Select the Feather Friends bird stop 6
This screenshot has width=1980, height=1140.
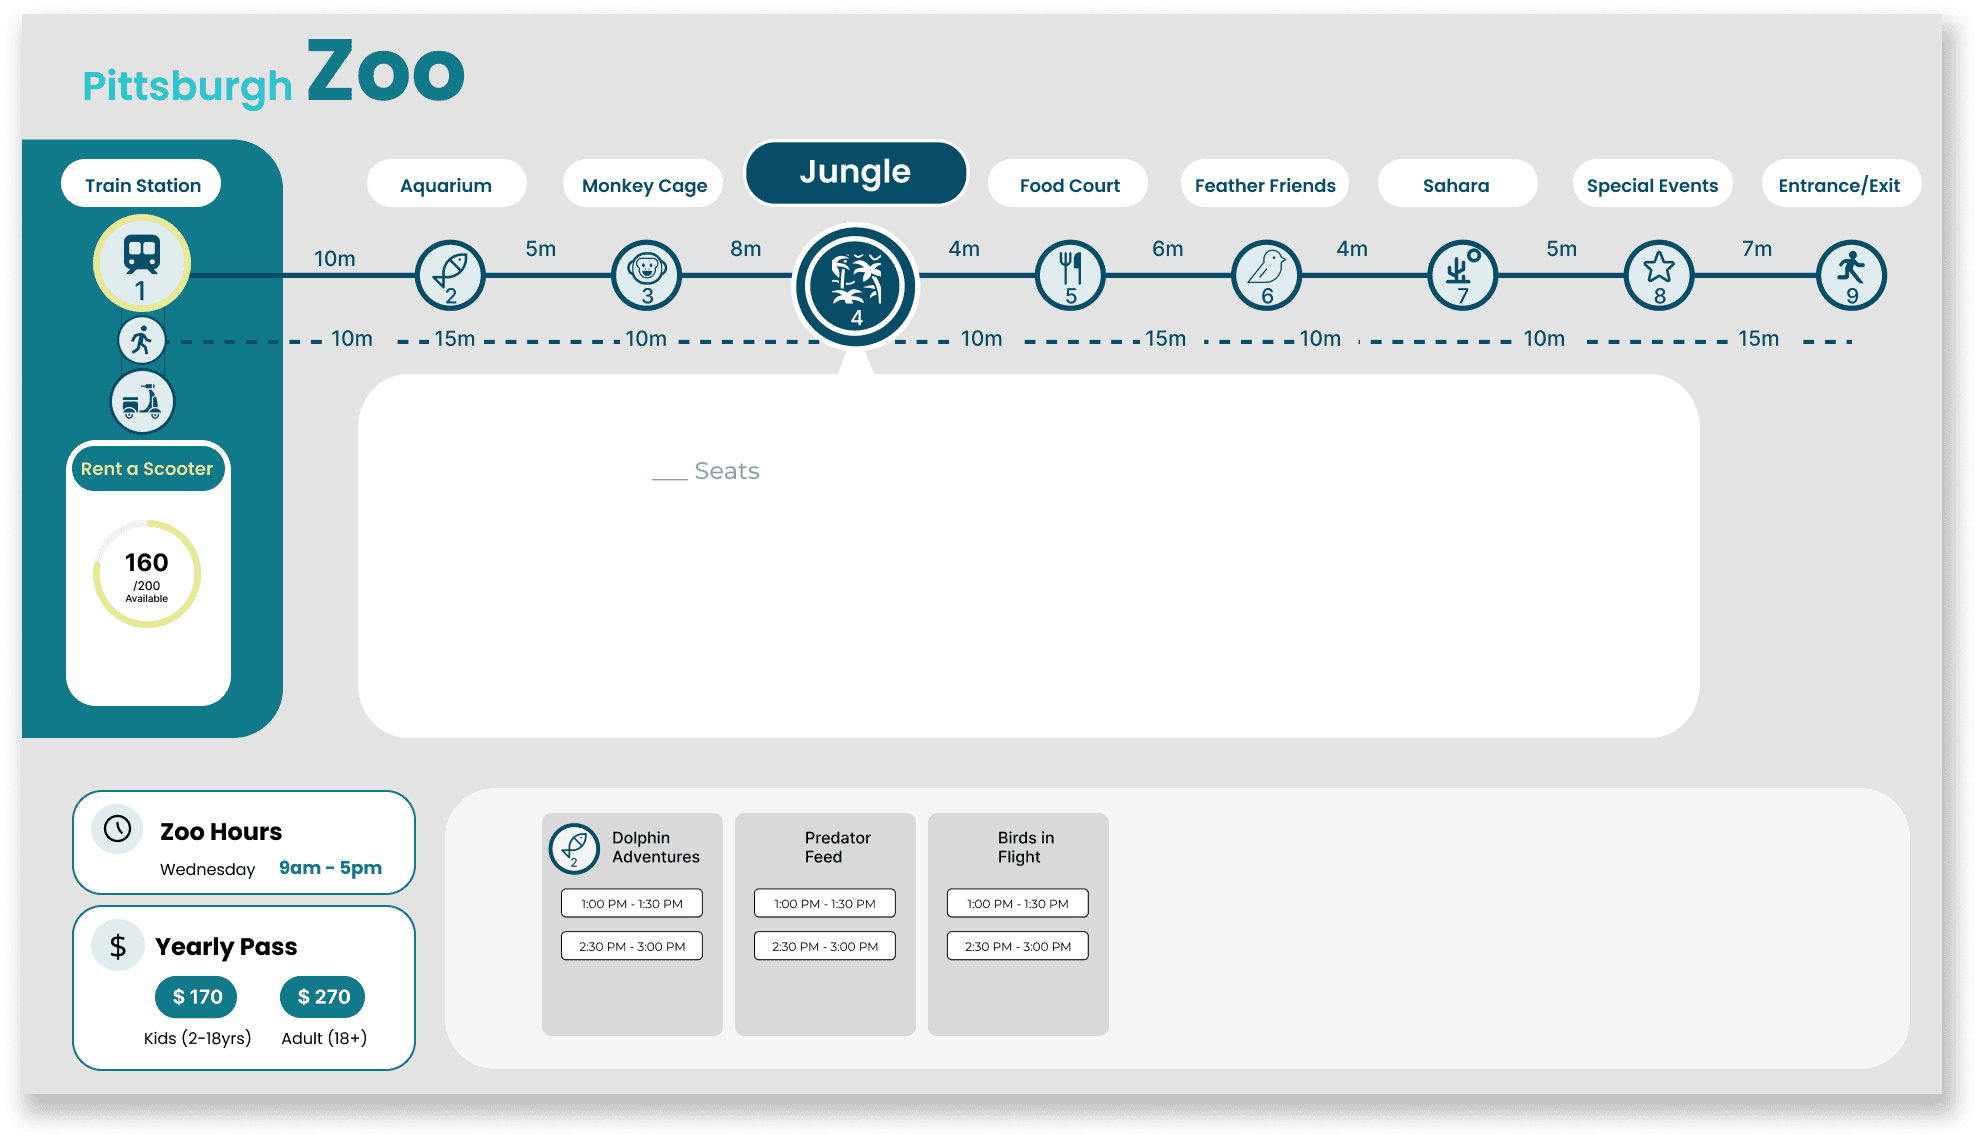(1266, 275)
